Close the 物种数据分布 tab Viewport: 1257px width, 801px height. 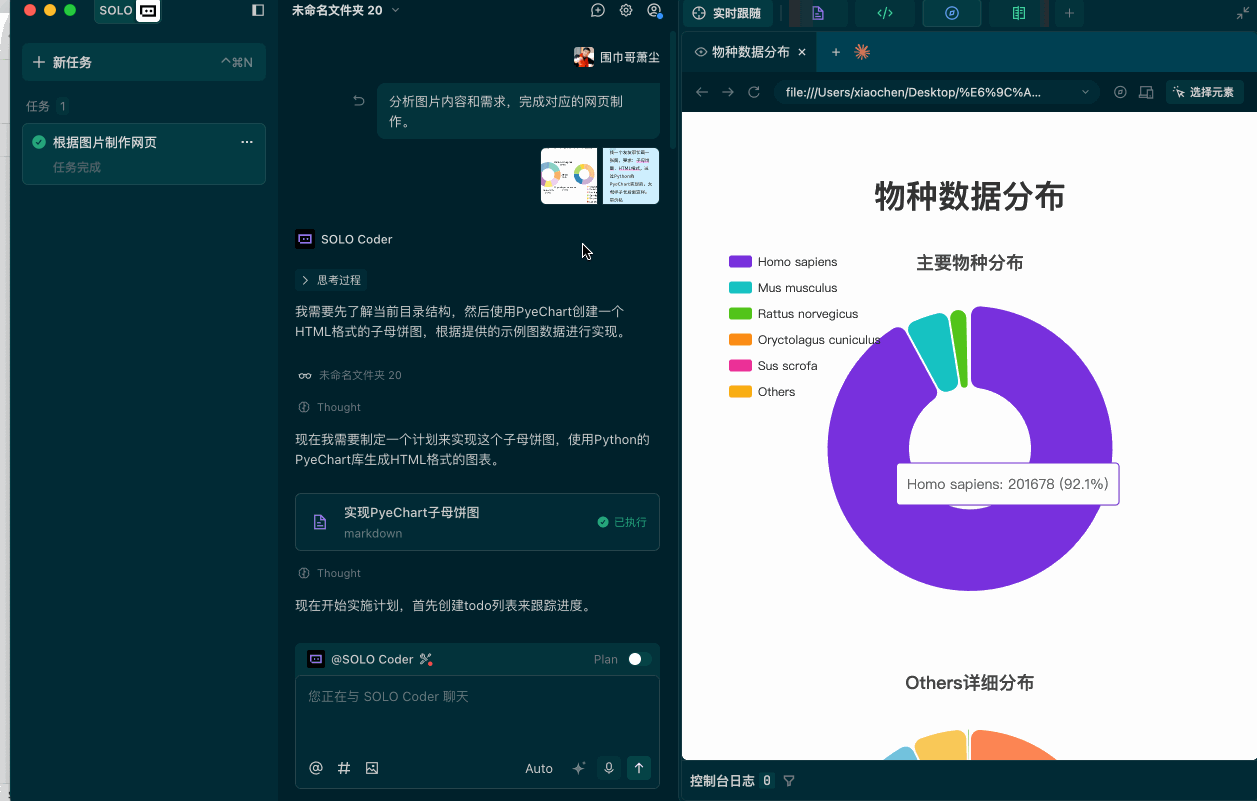802,52
